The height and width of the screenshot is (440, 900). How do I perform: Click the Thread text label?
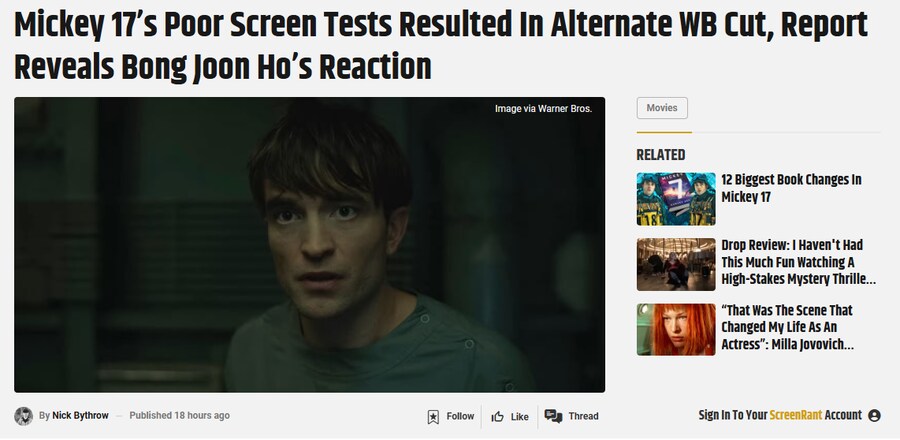(583, 416)
